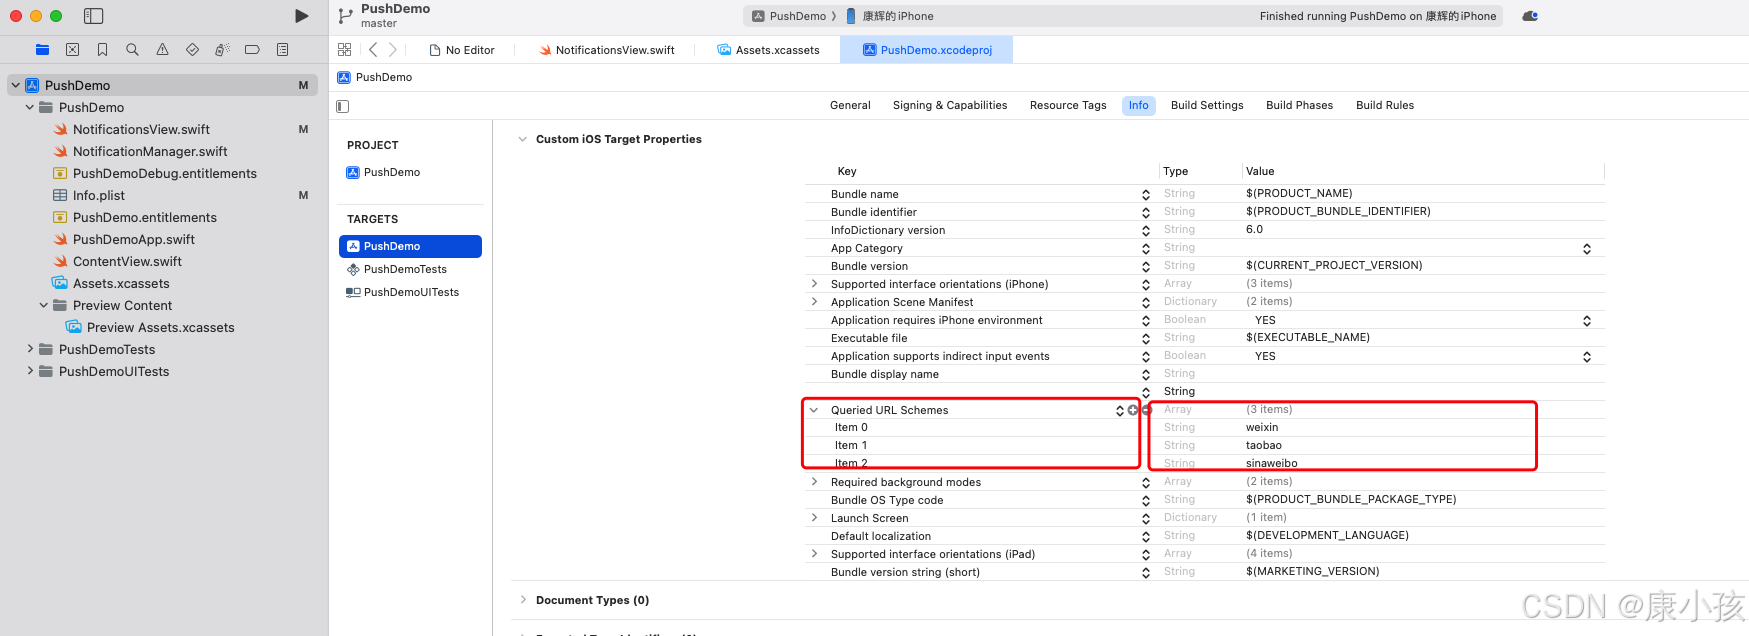The width and height of the screenshot is (1749, 636).
Task: Select NotificationManager.swift in navigator
Action: [x=150, y=151]
